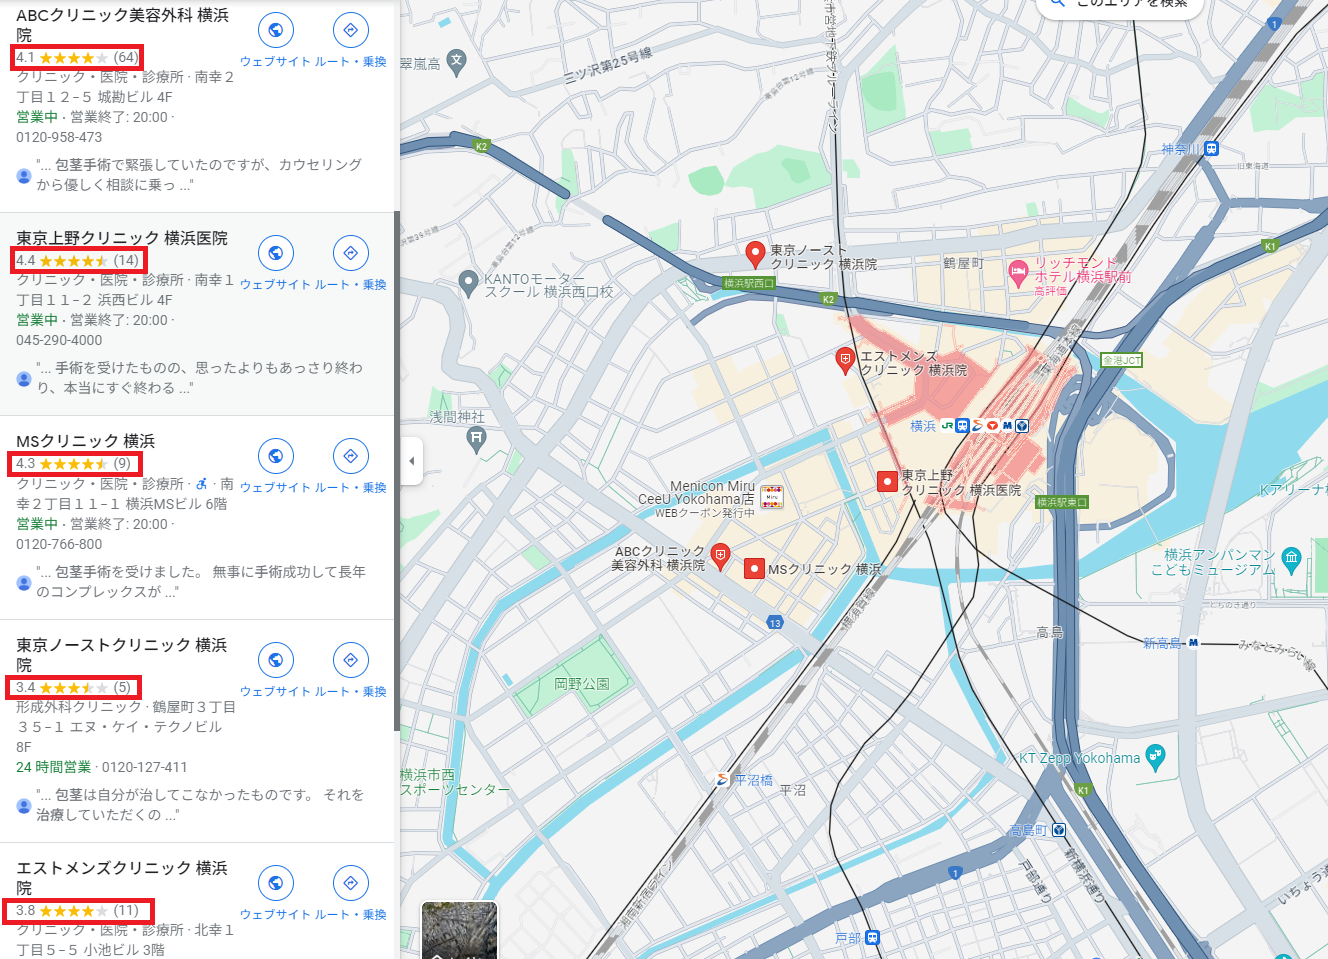
Task: Click 24 時間営業 hours text
Action: click(x=53, y=768)
